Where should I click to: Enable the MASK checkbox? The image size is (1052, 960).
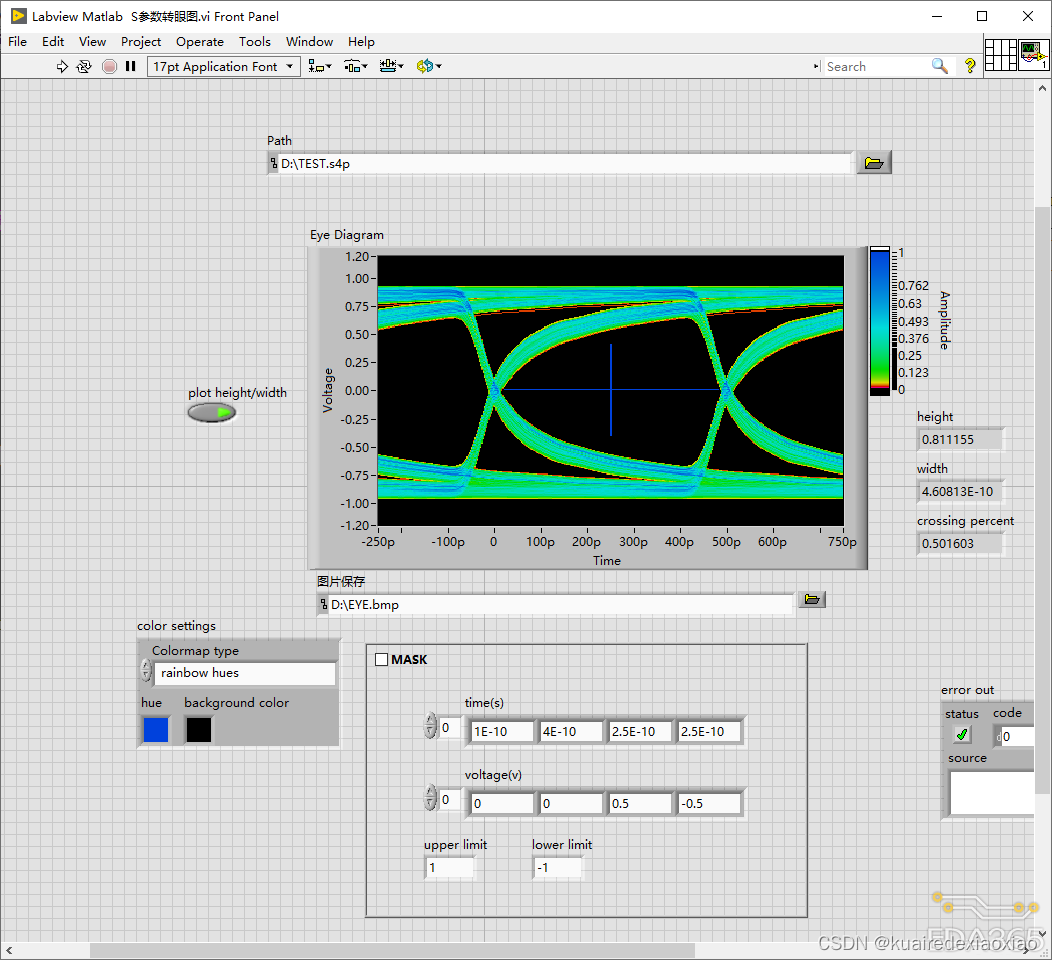(x=382, y=659)
